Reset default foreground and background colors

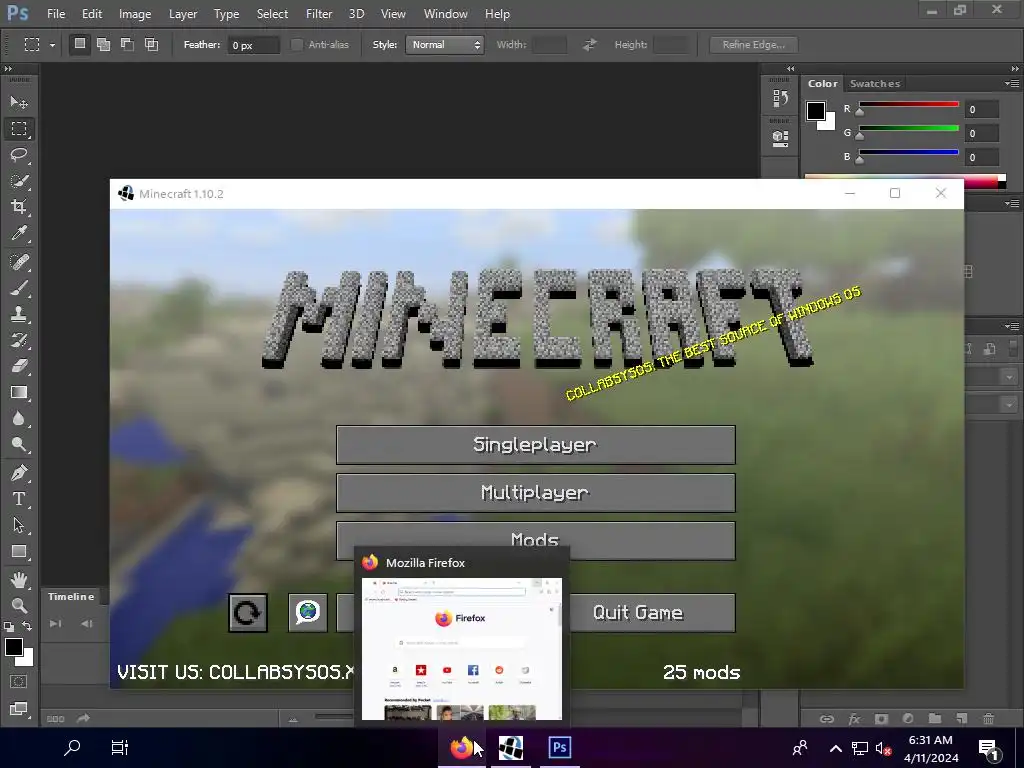[8, 627]
